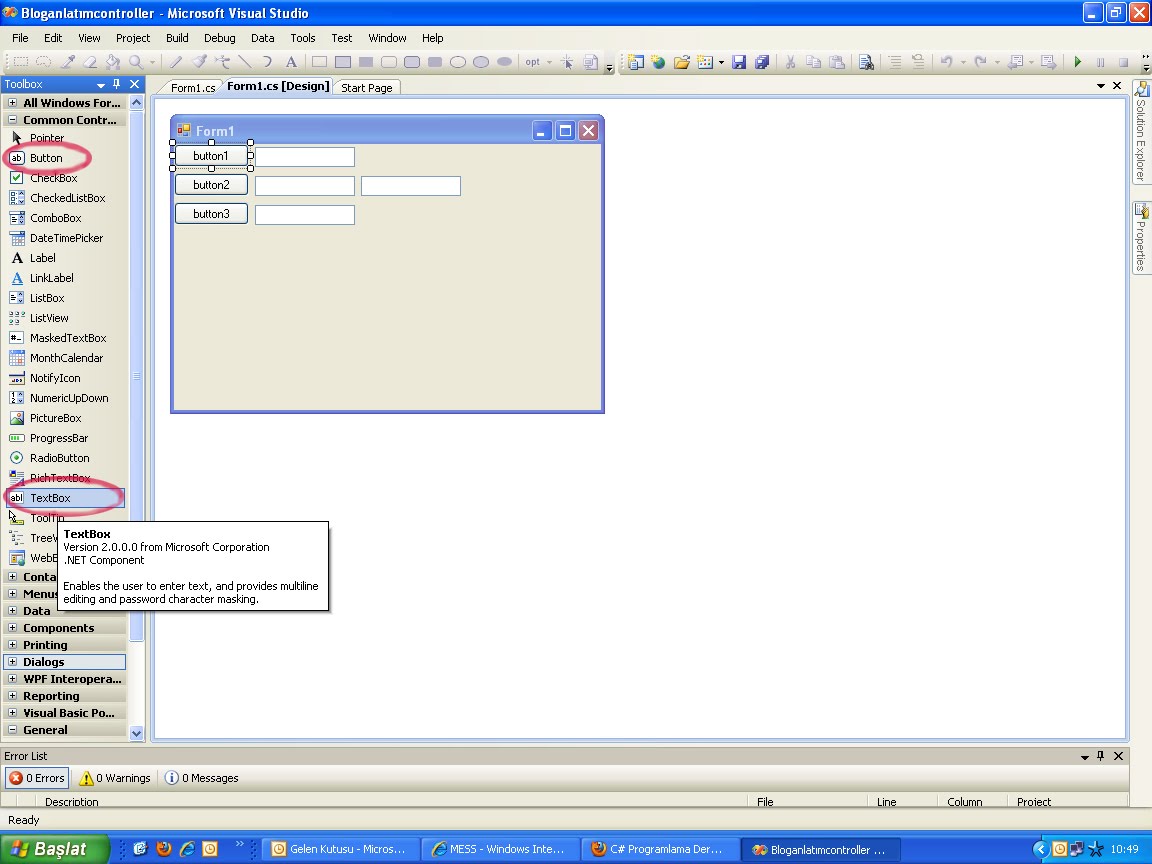The width and height of the screenshot is (1152, 864).
Task: Select the Magnifier tool in the image toolbar
Action: tap(135, 62)
